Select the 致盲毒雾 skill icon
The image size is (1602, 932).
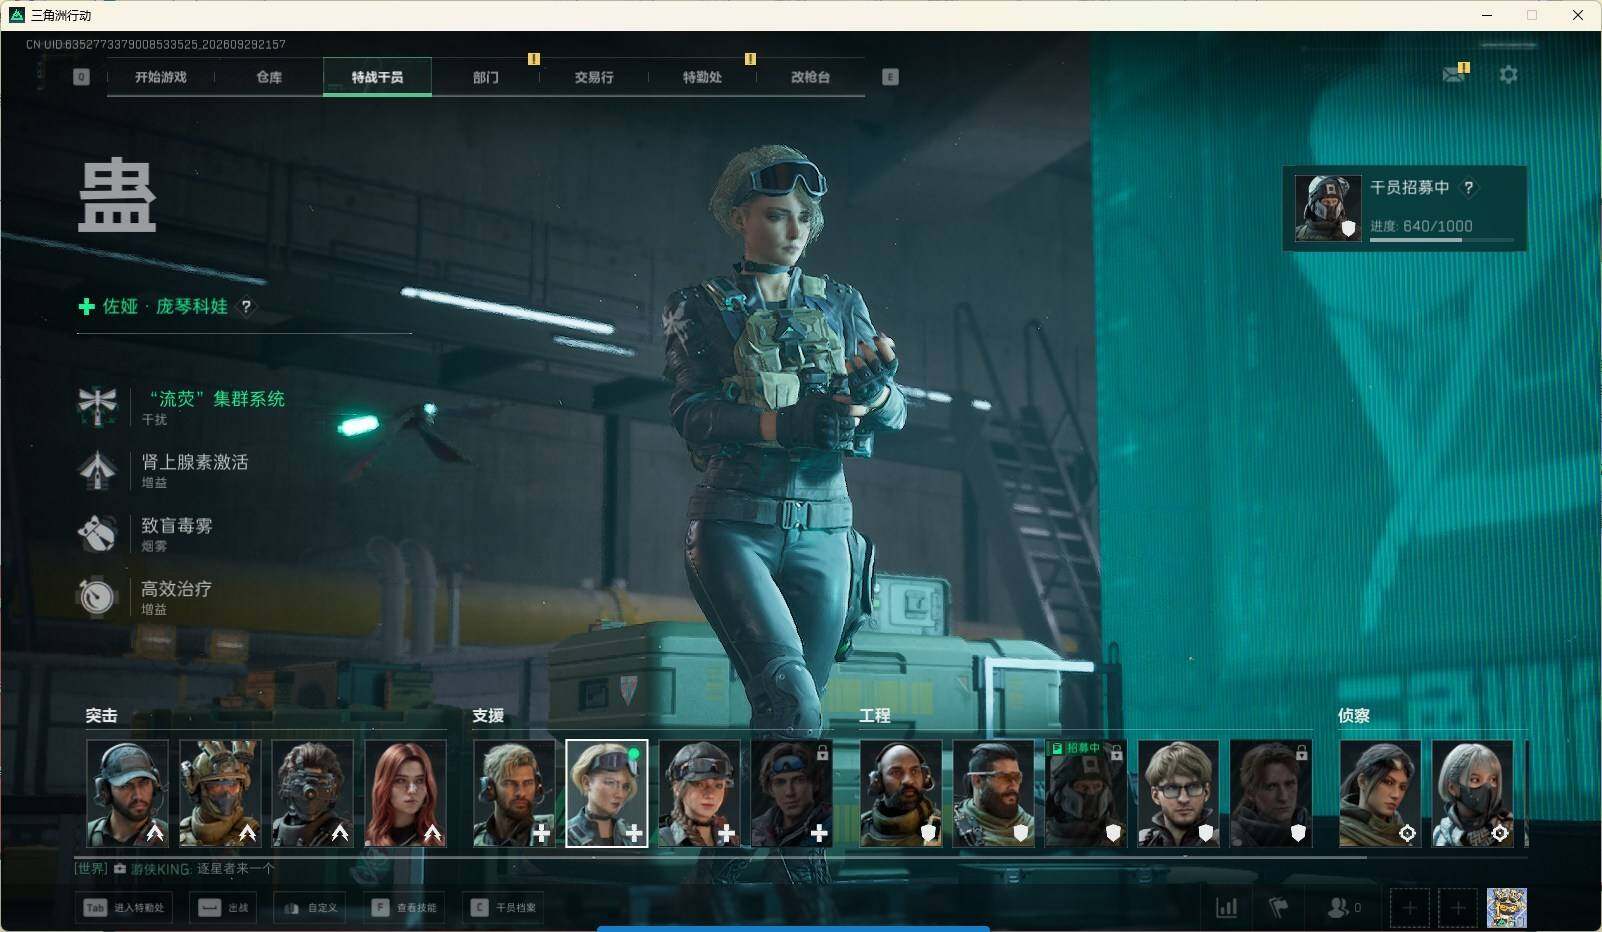[97, 533]
